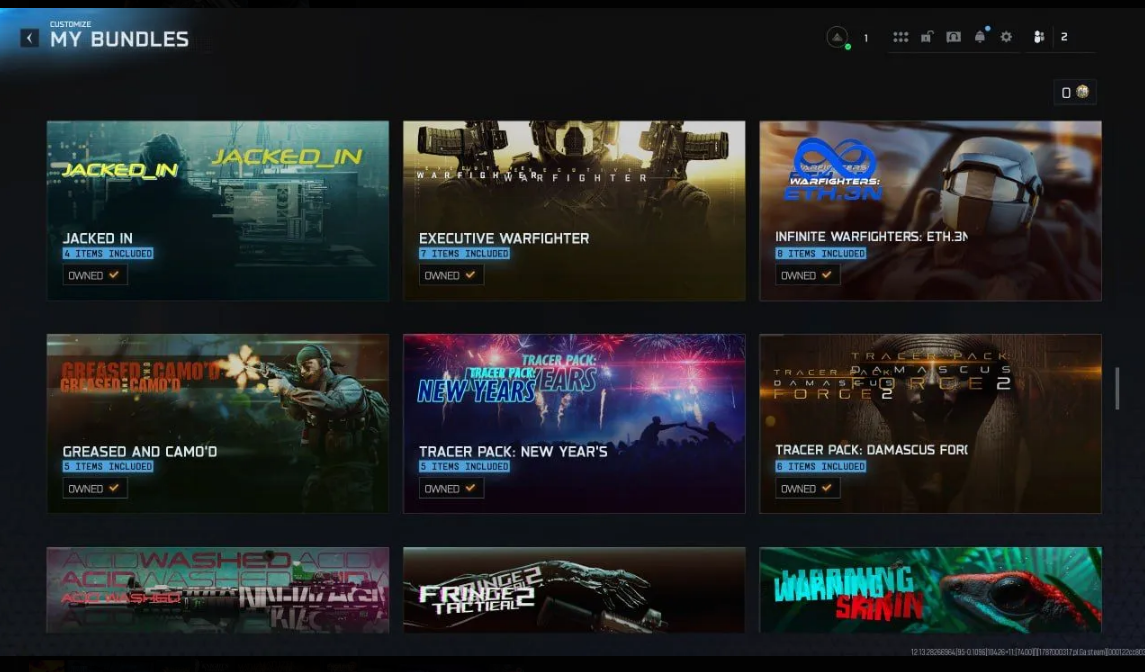The width and height of the screenshot is (1145, 672).
Task: Select the Fringe Tactical 2 bundle card
Action: click(x=574, y=590)
